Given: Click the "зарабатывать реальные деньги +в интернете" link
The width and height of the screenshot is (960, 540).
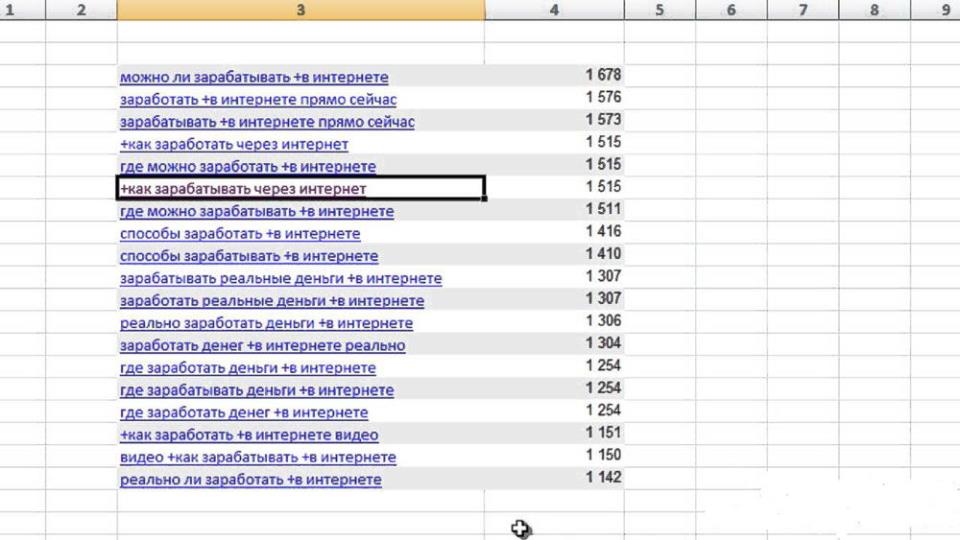Looking at the screenshot, I should coord(280,278).
